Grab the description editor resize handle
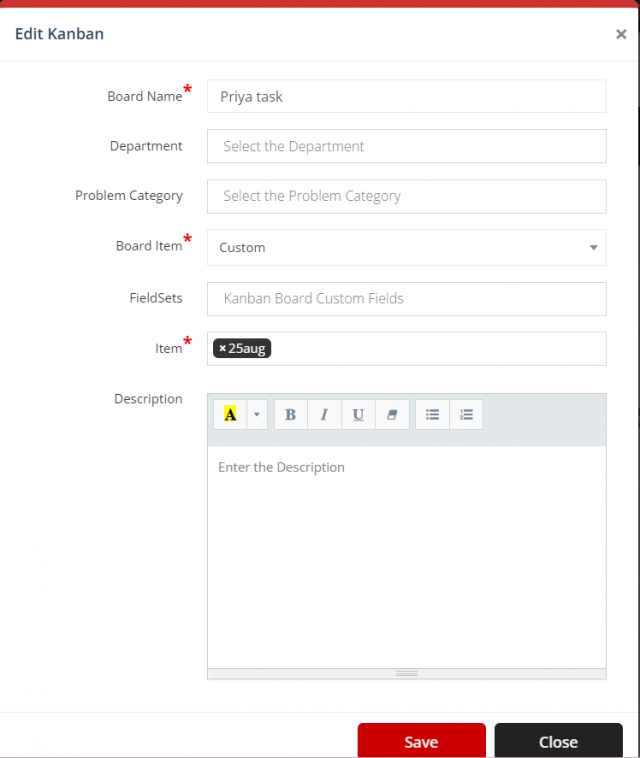Image resolution: width=640 pixels, height=758 pixels. (407, 673)
